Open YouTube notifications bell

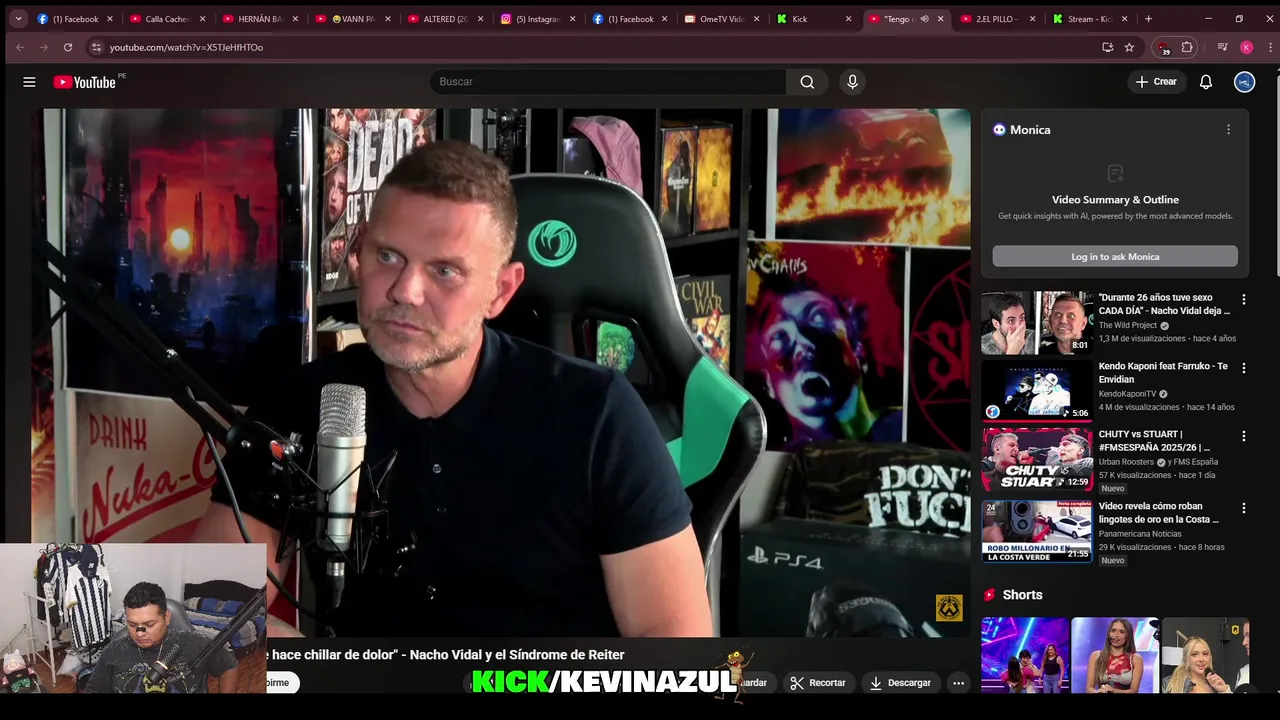coord(1206,82)
